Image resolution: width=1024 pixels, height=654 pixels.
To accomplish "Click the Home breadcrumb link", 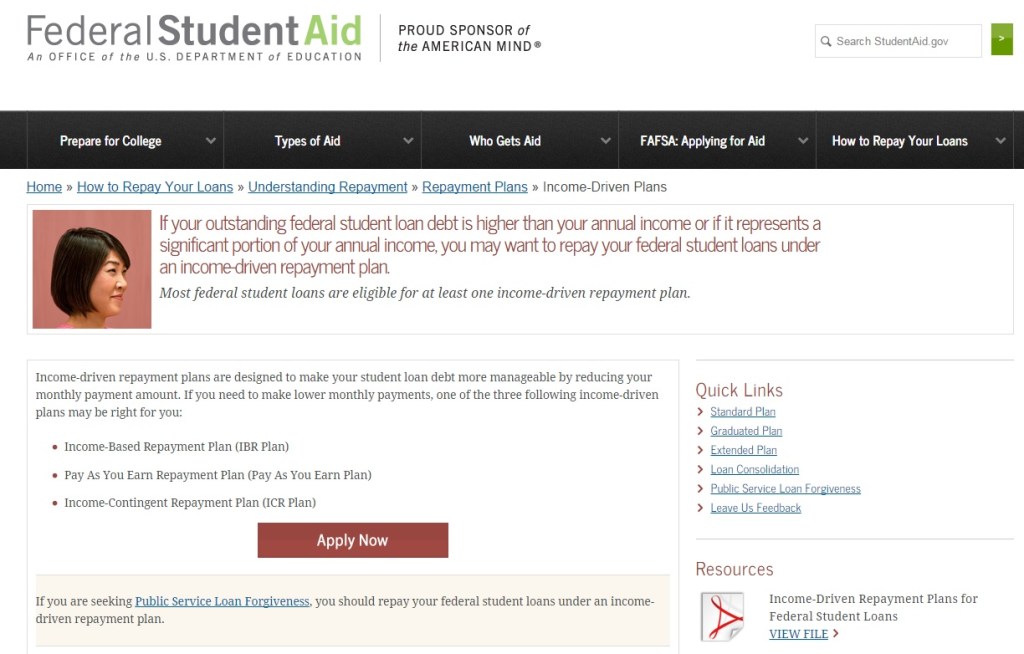I will point(44,186).
